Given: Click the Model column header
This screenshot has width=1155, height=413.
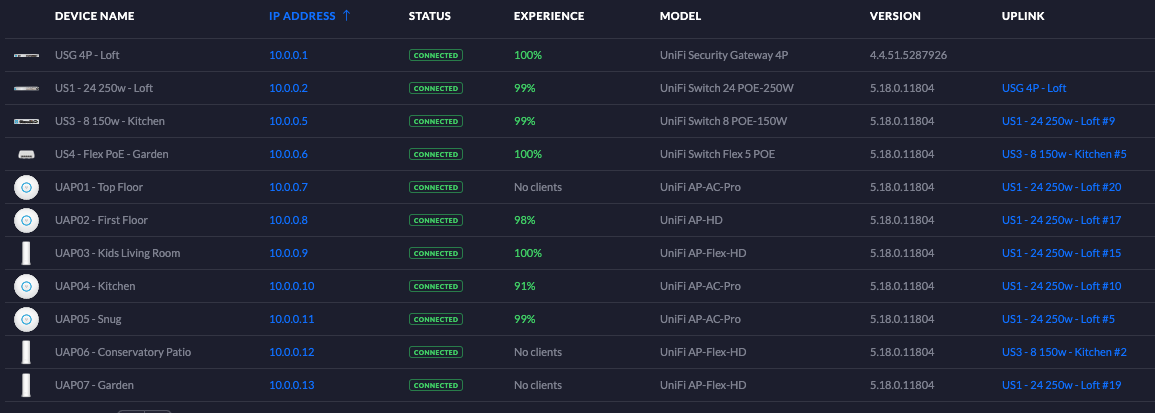Looking at the screenshot, I should (680, 16).
